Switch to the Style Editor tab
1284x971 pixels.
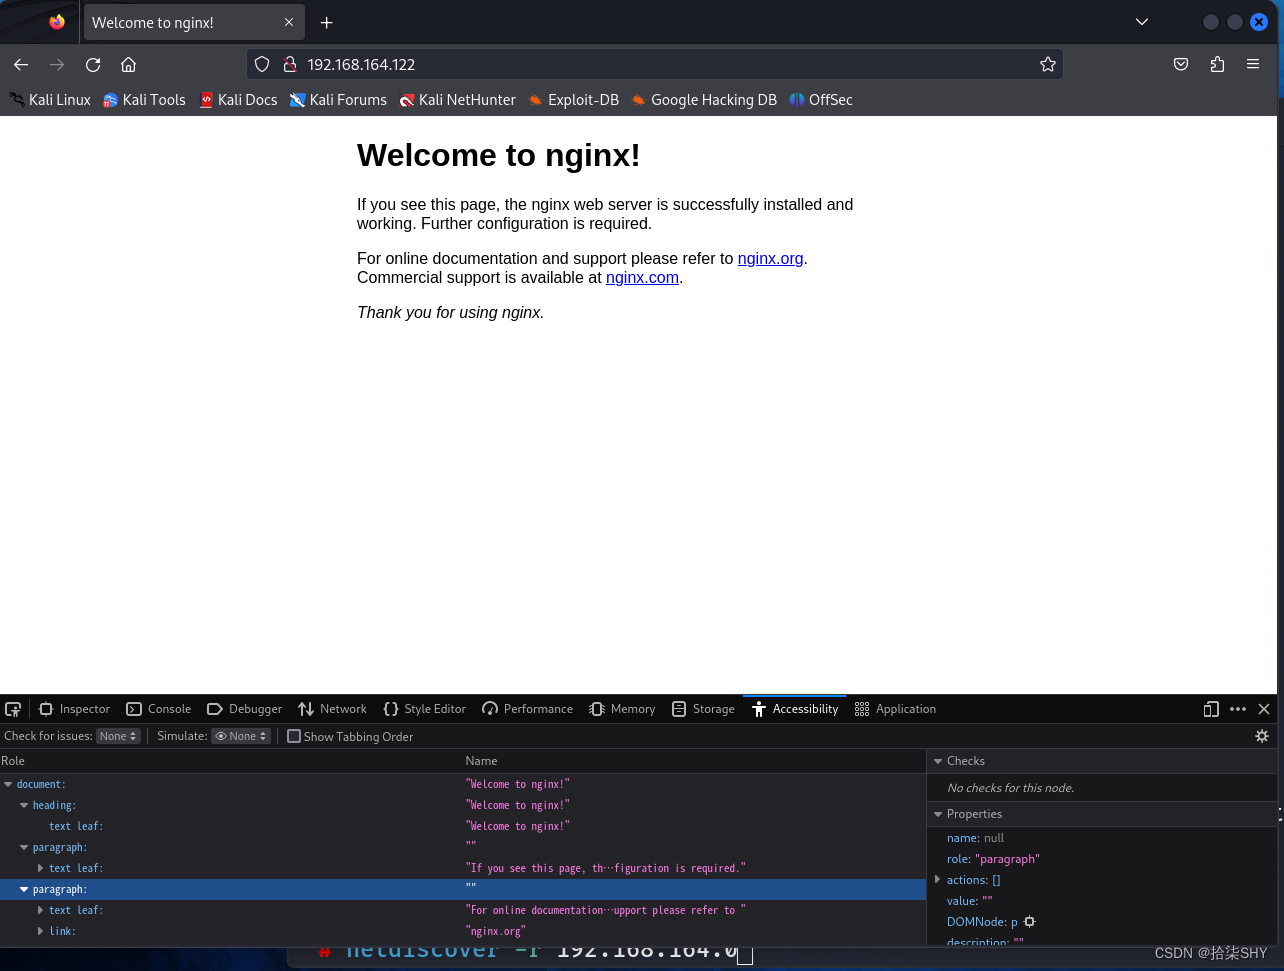[x=425, y=709]
